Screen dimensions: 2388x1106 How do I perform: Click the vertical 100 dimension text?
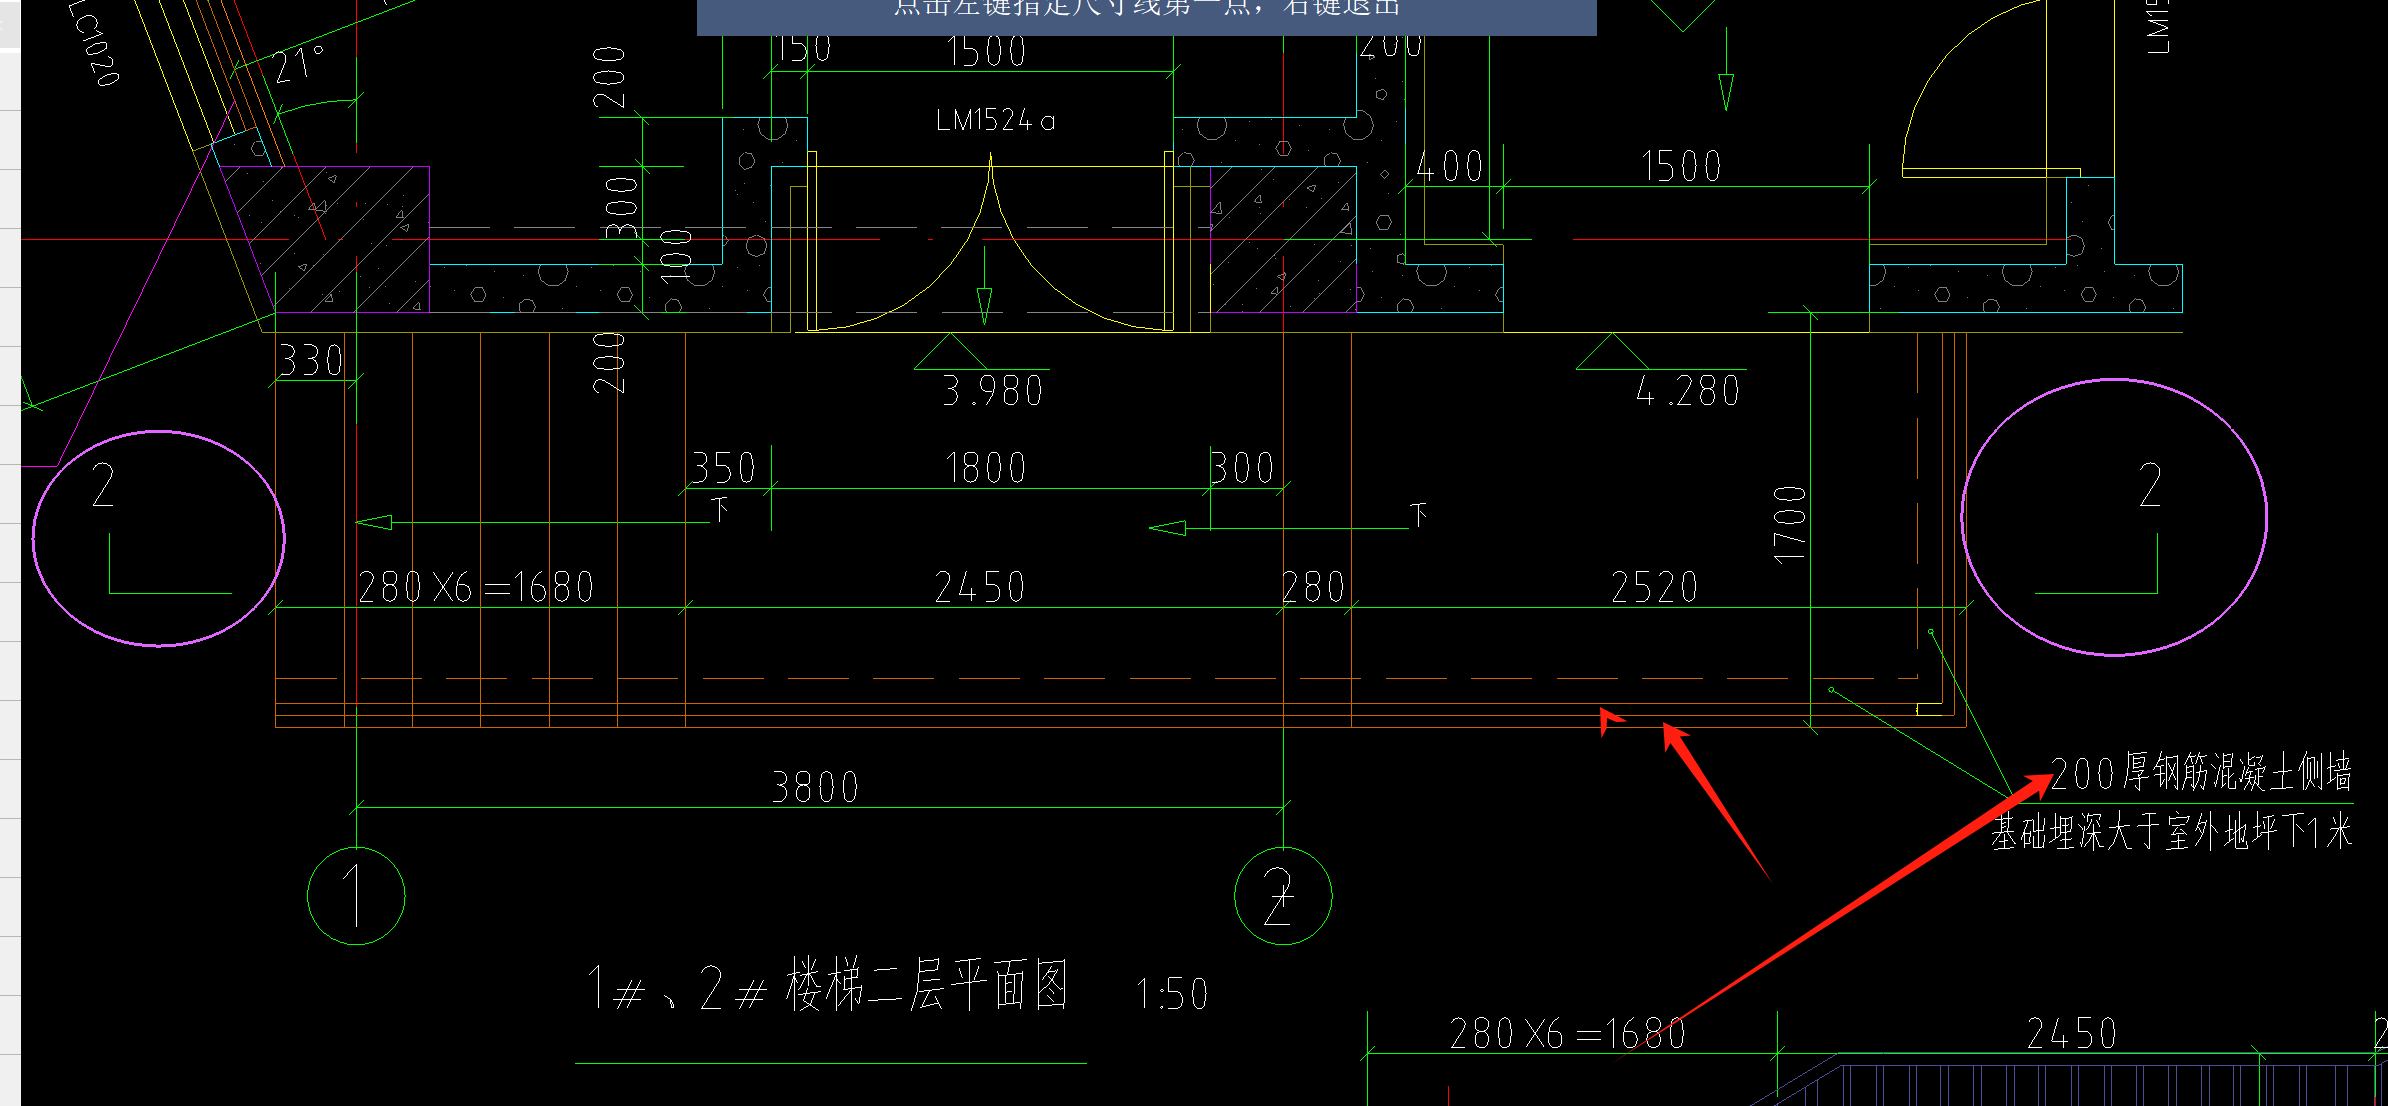677,256
